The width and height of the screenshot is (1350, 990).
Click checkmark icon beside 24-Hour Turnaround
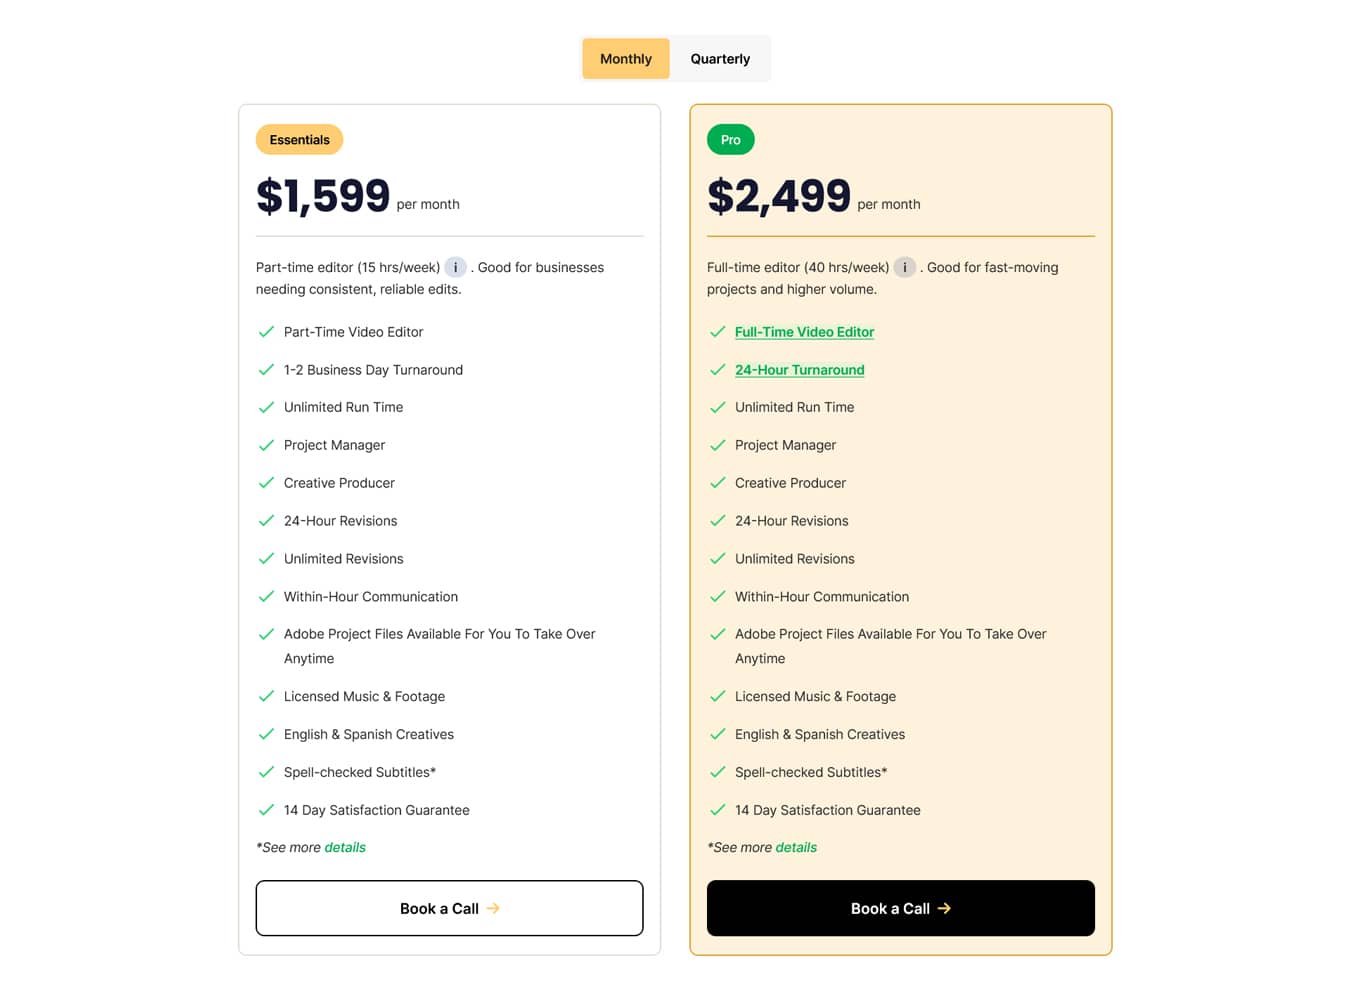[x=717, y=370]
